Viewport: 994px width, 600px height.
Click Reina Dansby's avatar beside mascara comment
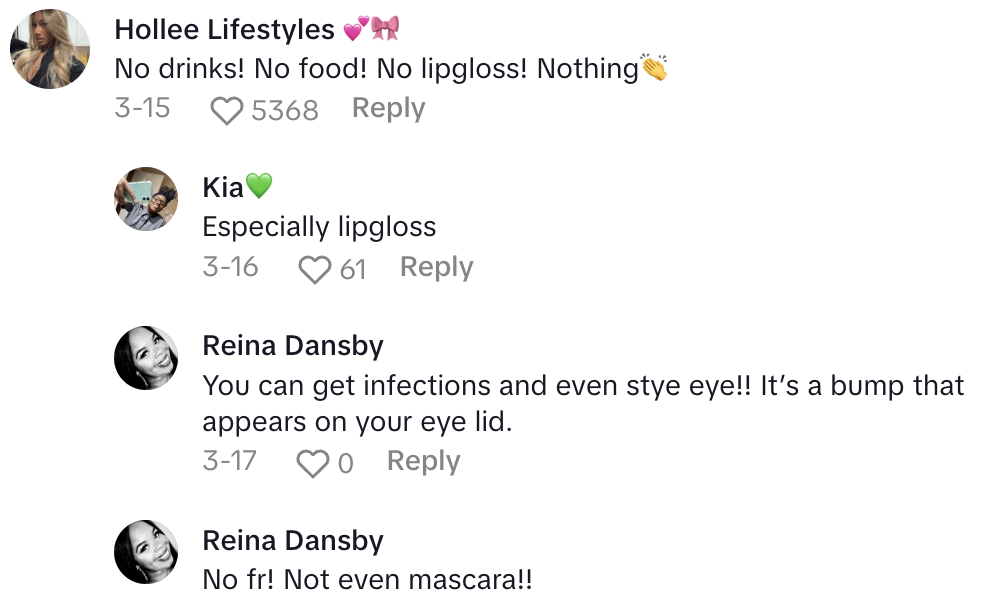(146, 552)
